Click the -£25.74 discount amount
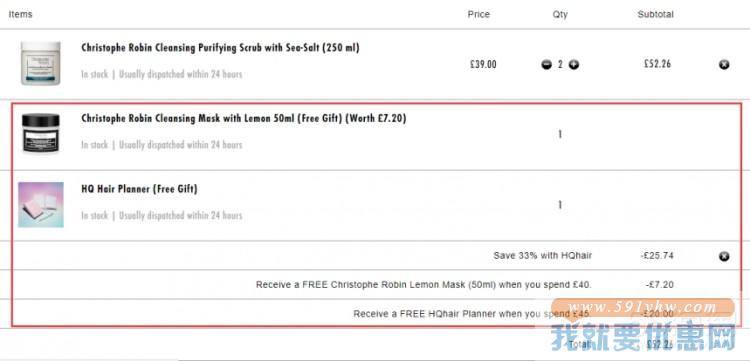 (x=657, y=256)
